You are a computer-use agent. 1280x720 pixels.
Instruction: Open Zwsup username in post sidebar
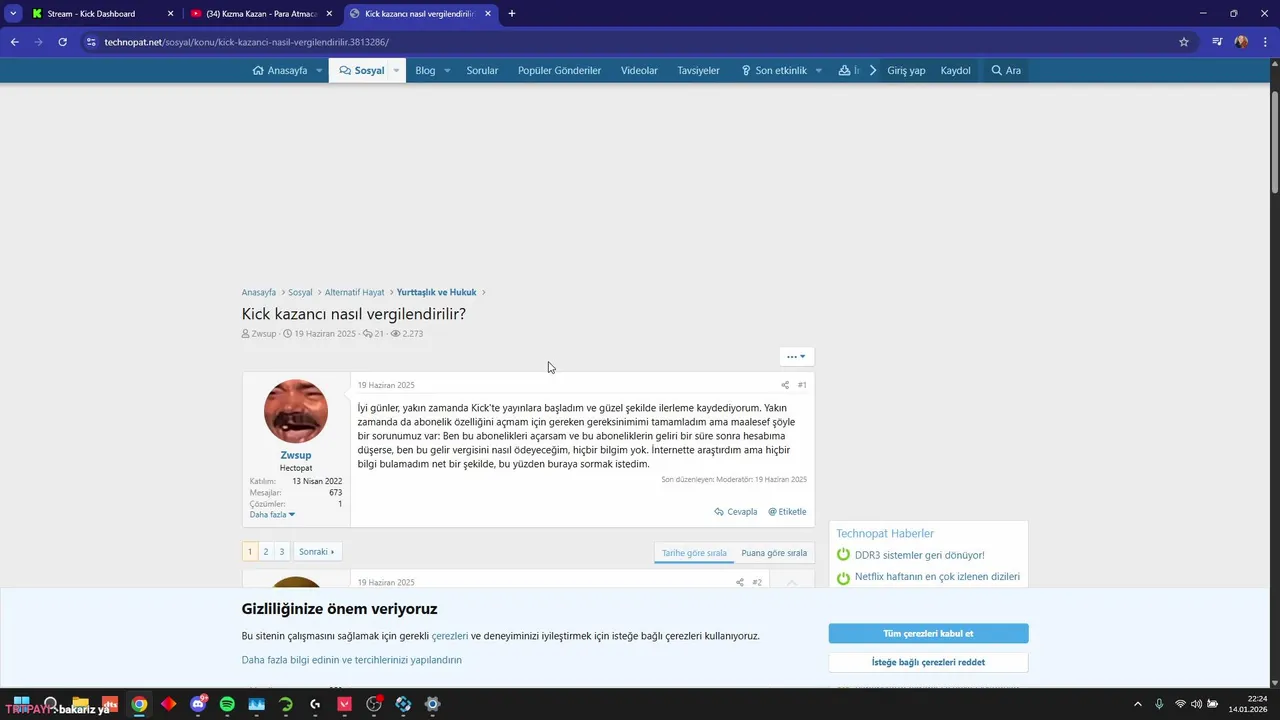tap(296, 455)
